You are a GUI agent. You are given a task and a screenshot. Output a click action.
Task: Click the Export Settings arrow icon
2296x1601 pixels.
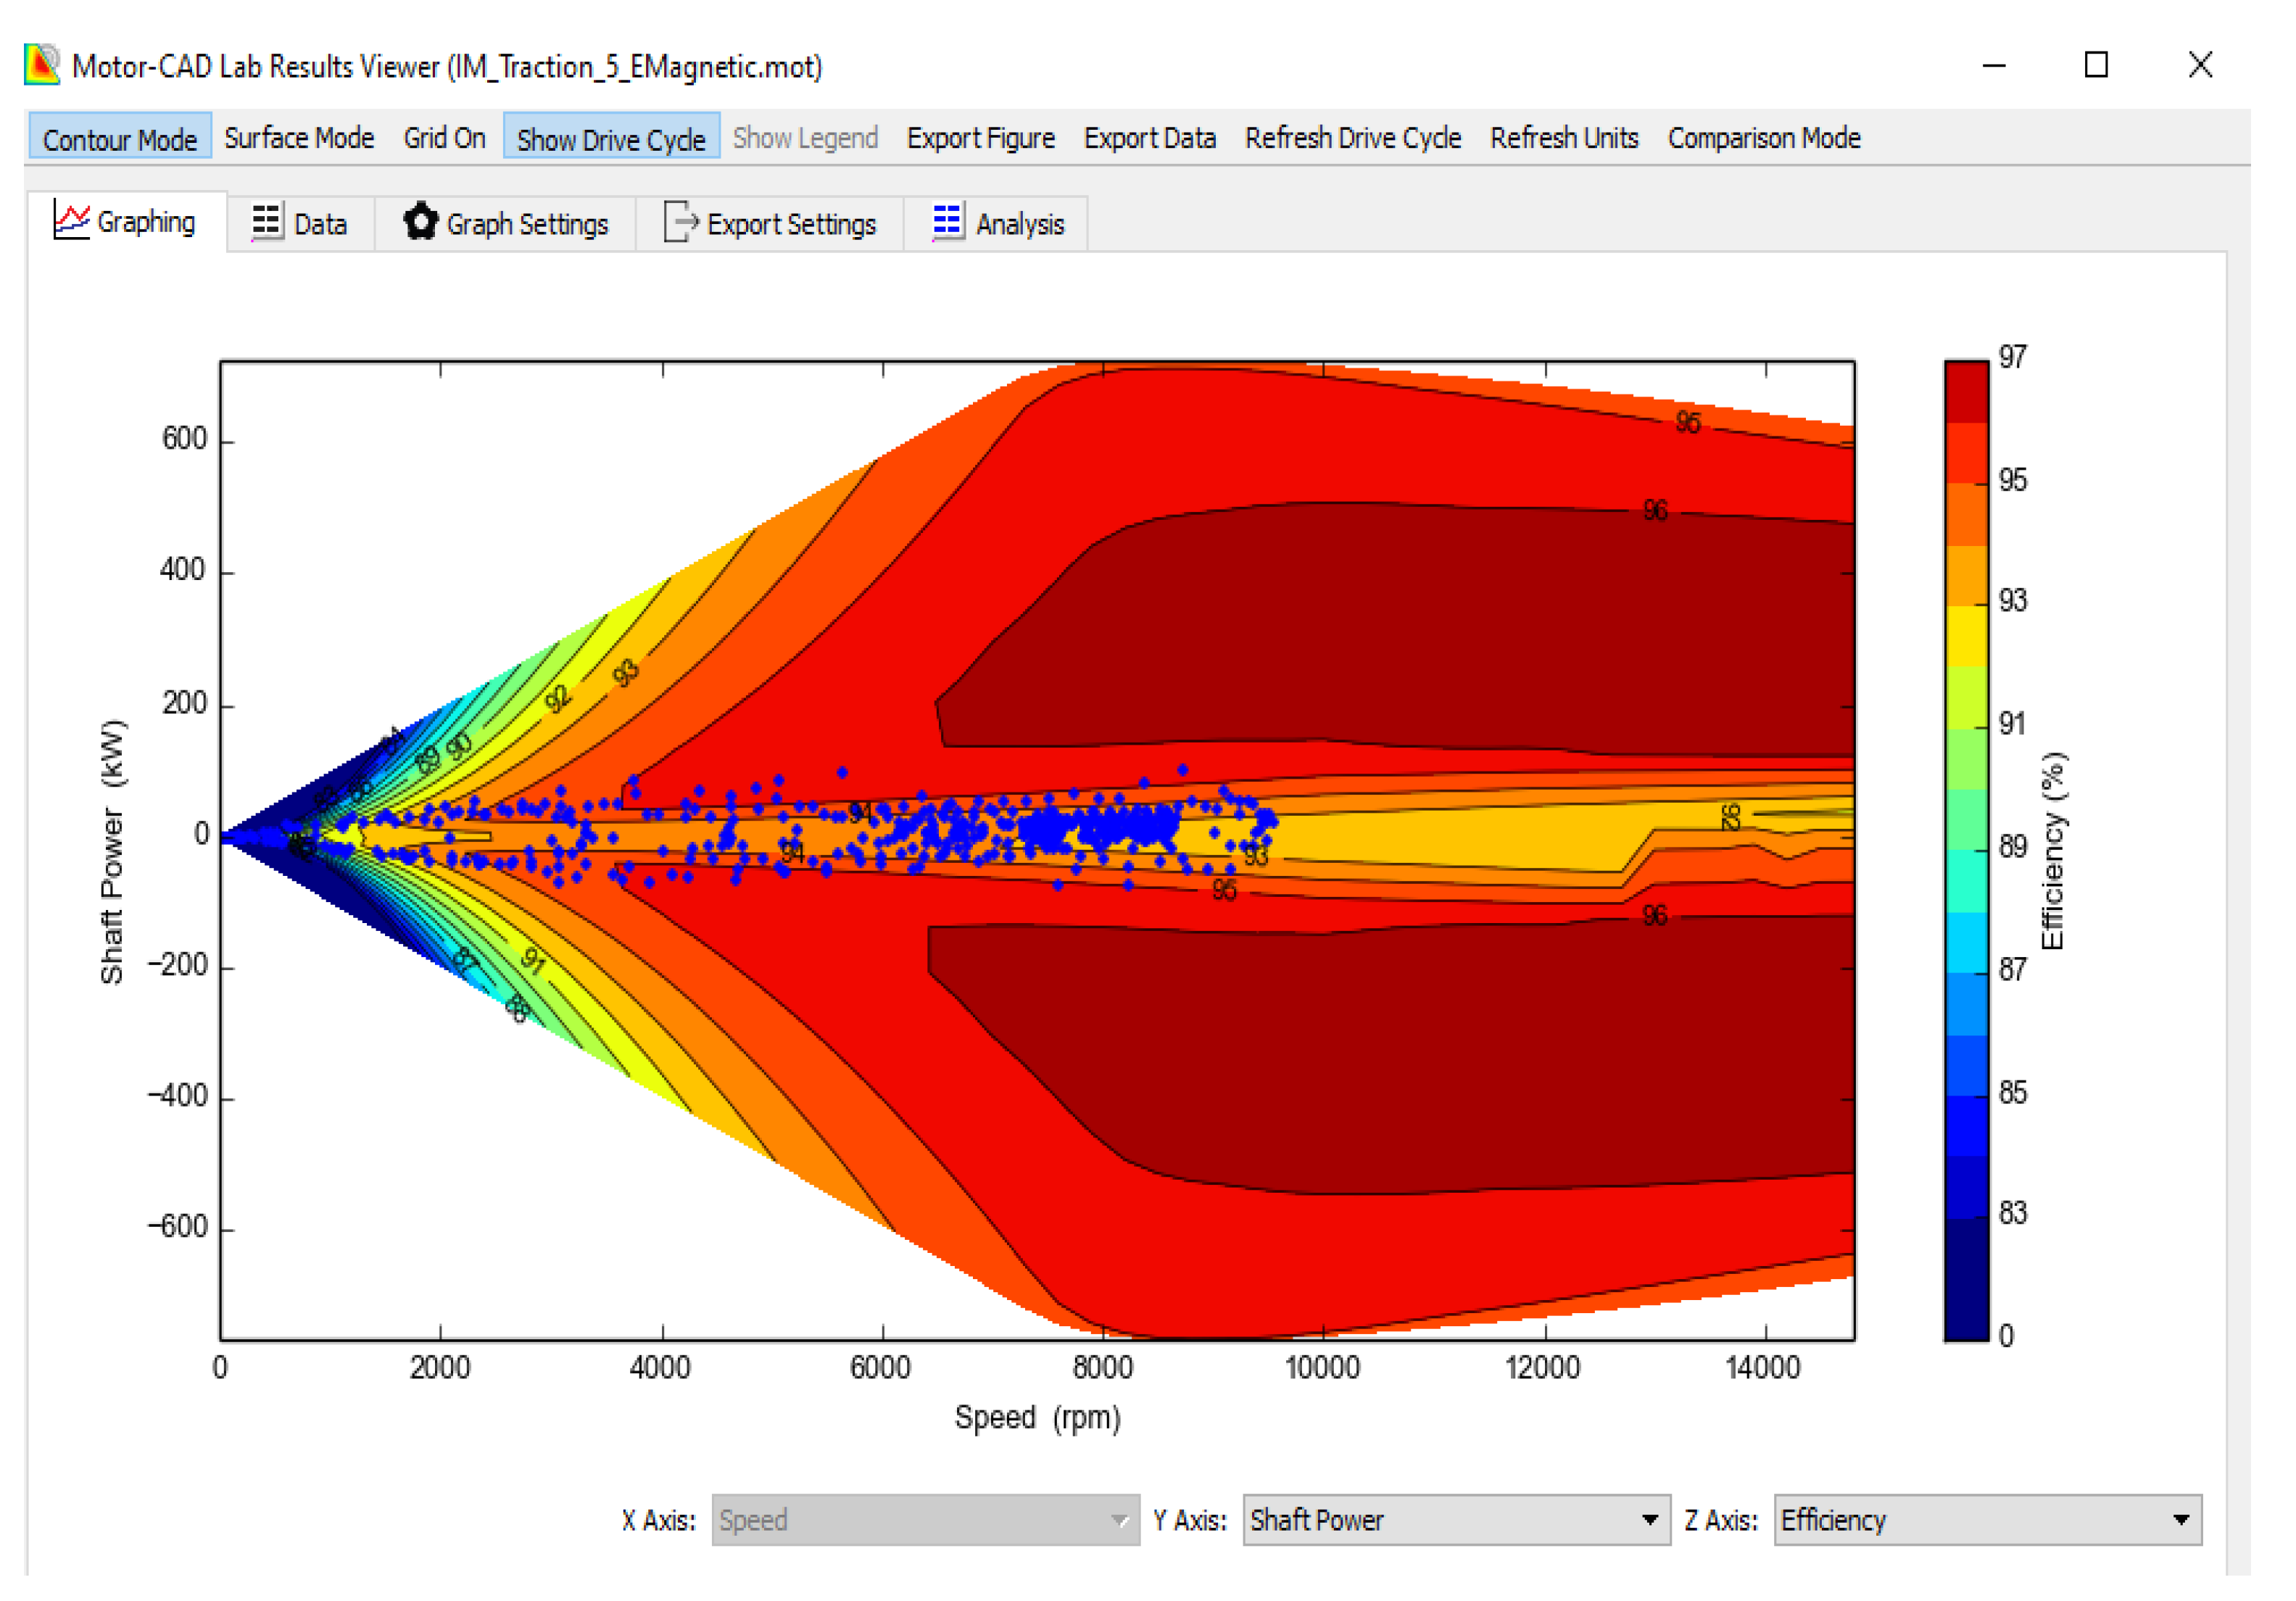(x=680, y=222)
